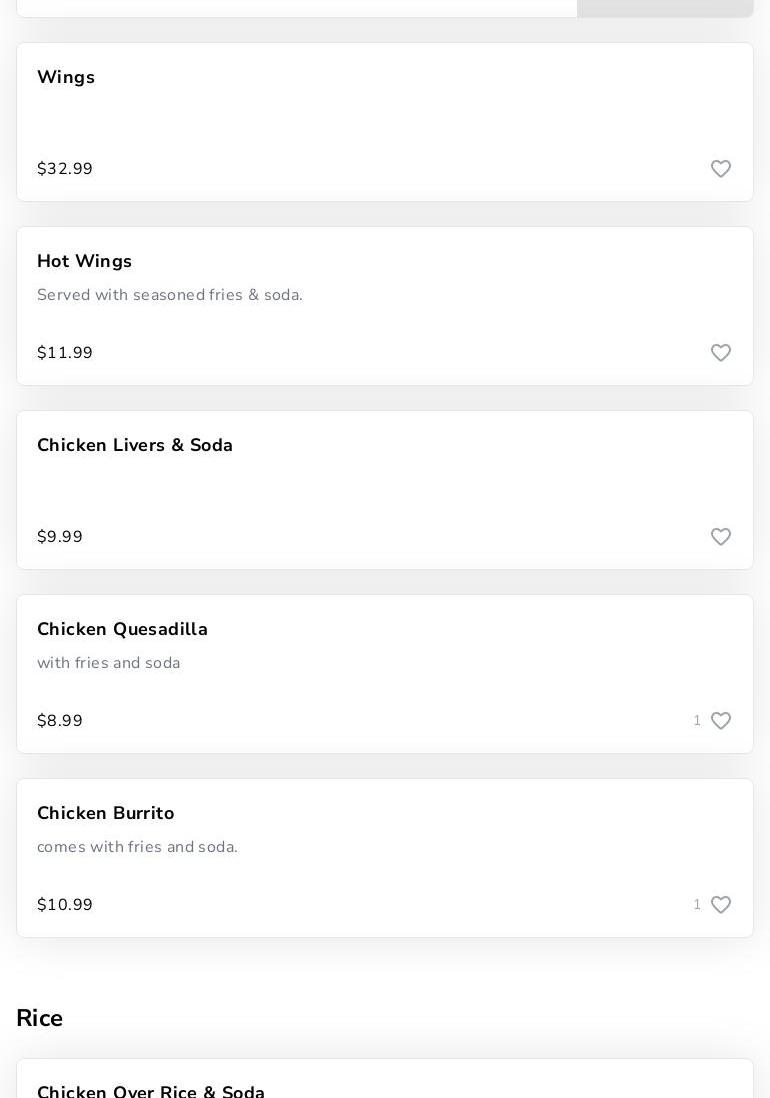
Task: Open Chicken Over Rice & Soda item
Action: tap(151, 1090)
